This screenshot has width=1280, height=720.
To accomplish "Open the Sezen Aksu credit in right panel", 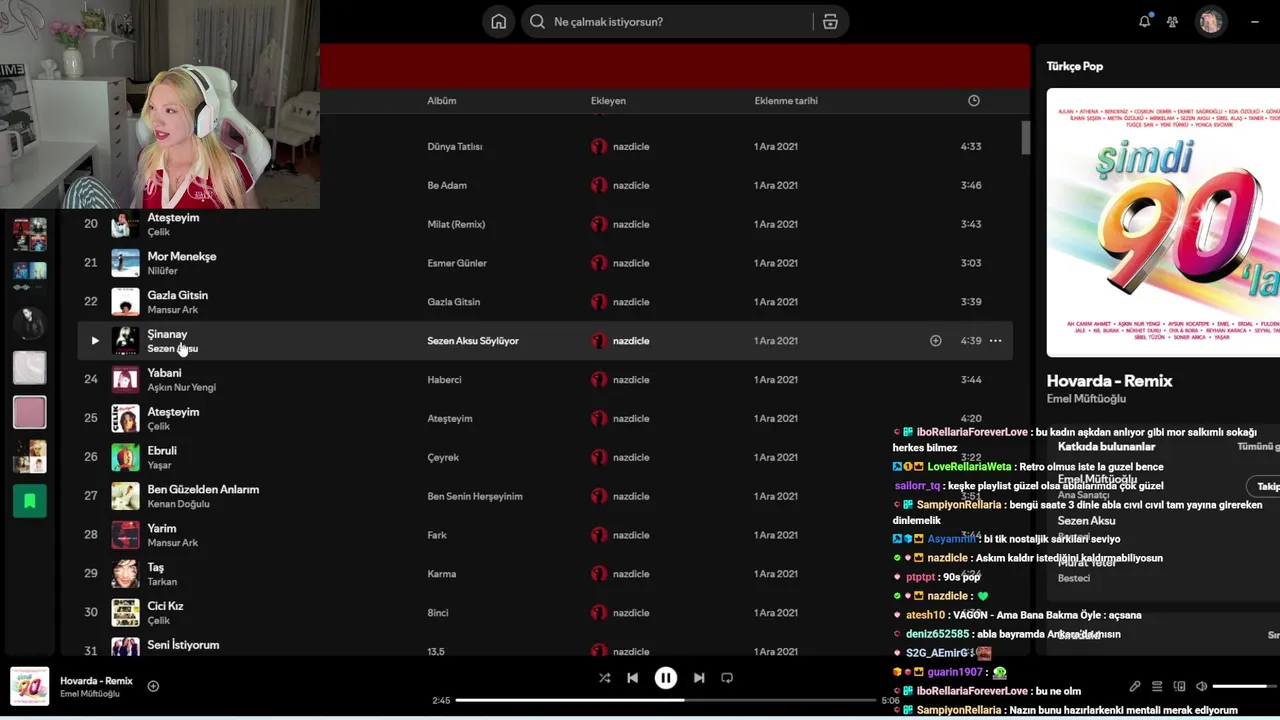I will tap(1086, 521).
